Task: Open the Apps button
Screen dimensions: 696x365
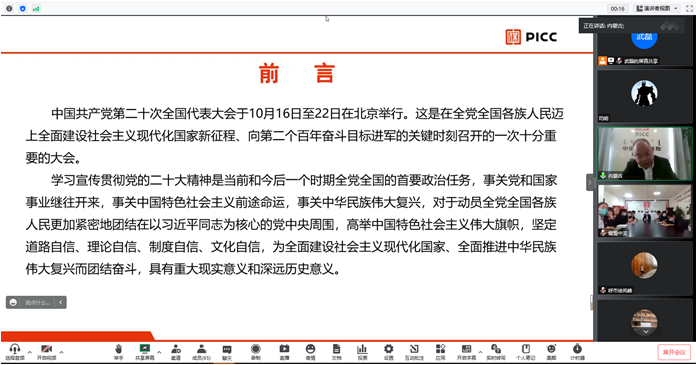Action: (440, 352)
